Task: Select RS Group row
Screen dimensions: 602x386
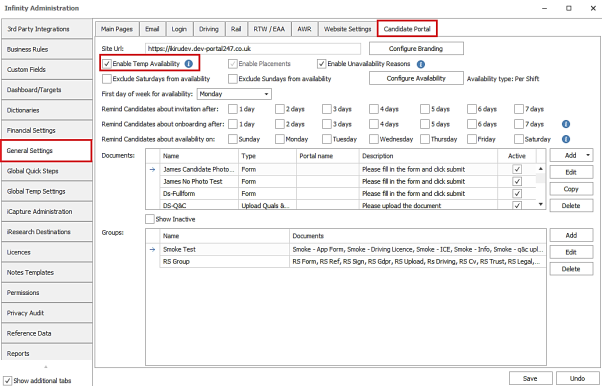Action: 346,262
